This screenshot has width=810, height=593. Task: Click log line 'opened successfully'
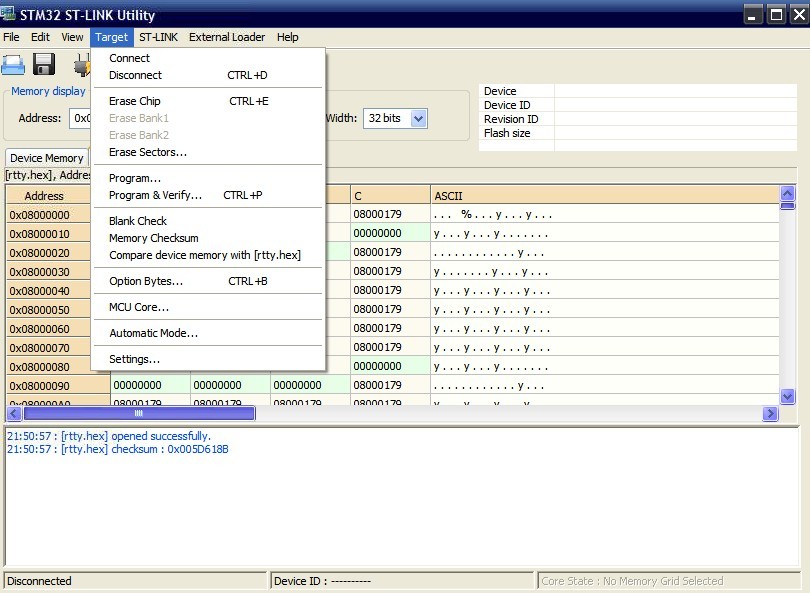click(109, 436)
